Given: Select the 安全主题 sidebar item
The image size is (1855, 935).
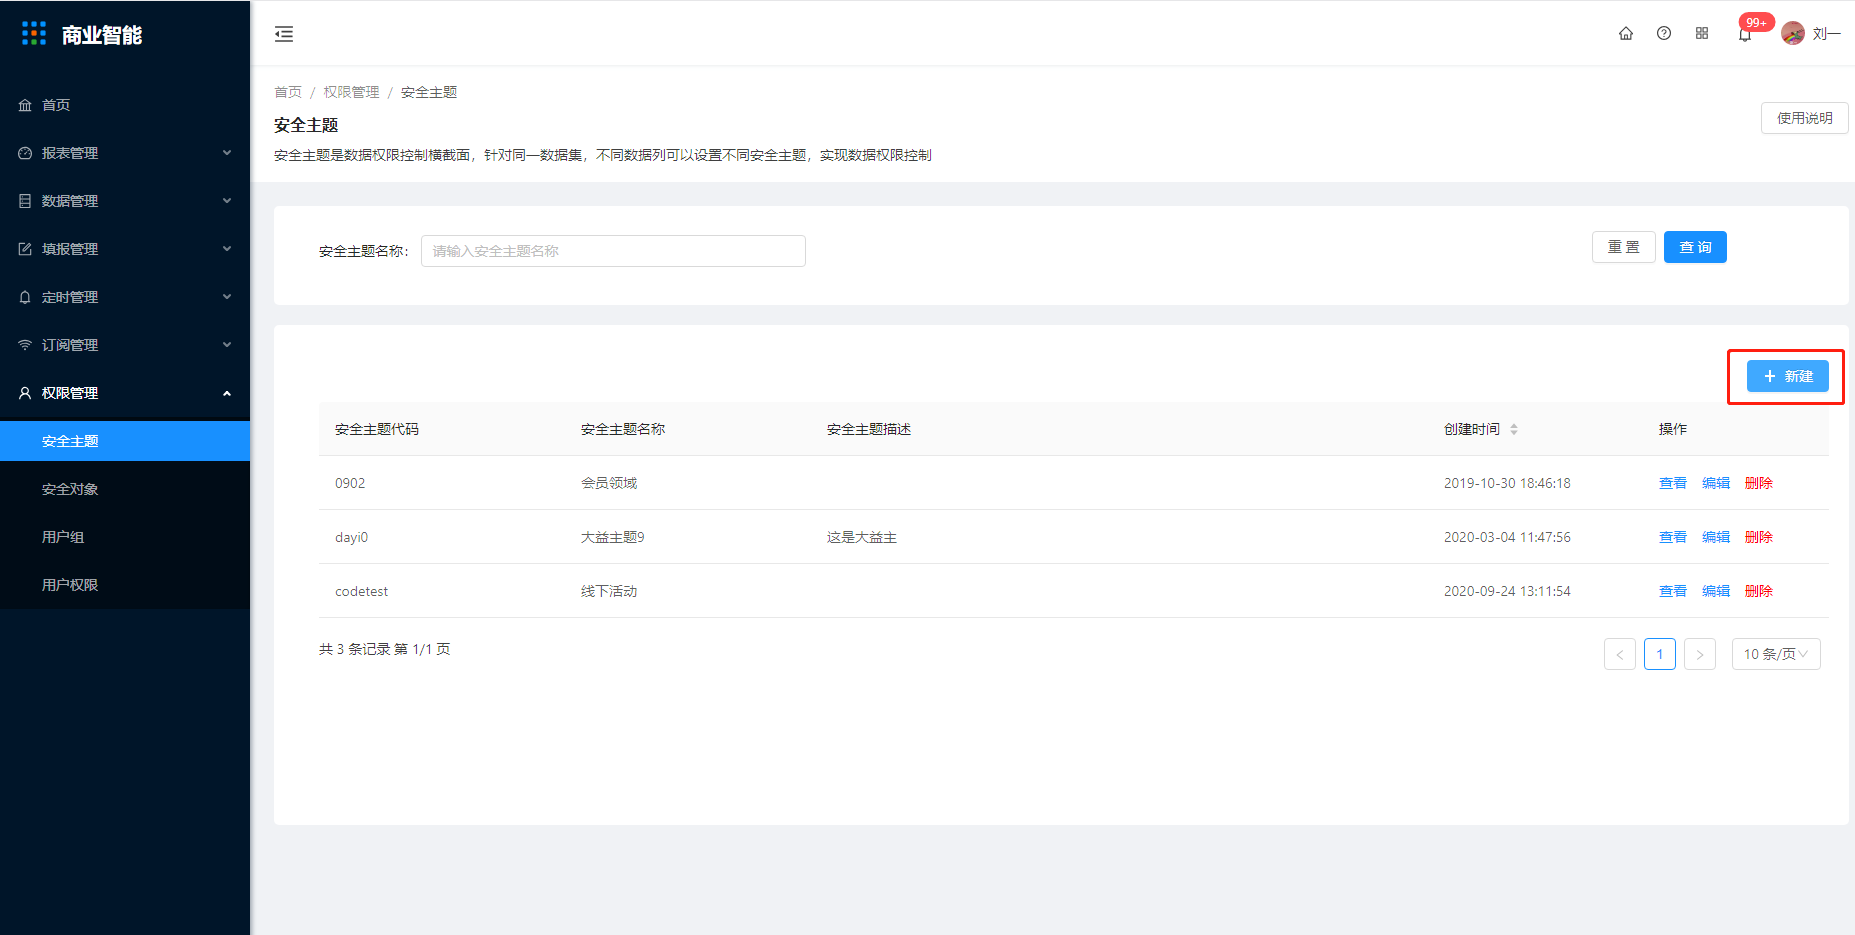Looking at the screenshot, I should click(x=125, y=441).
